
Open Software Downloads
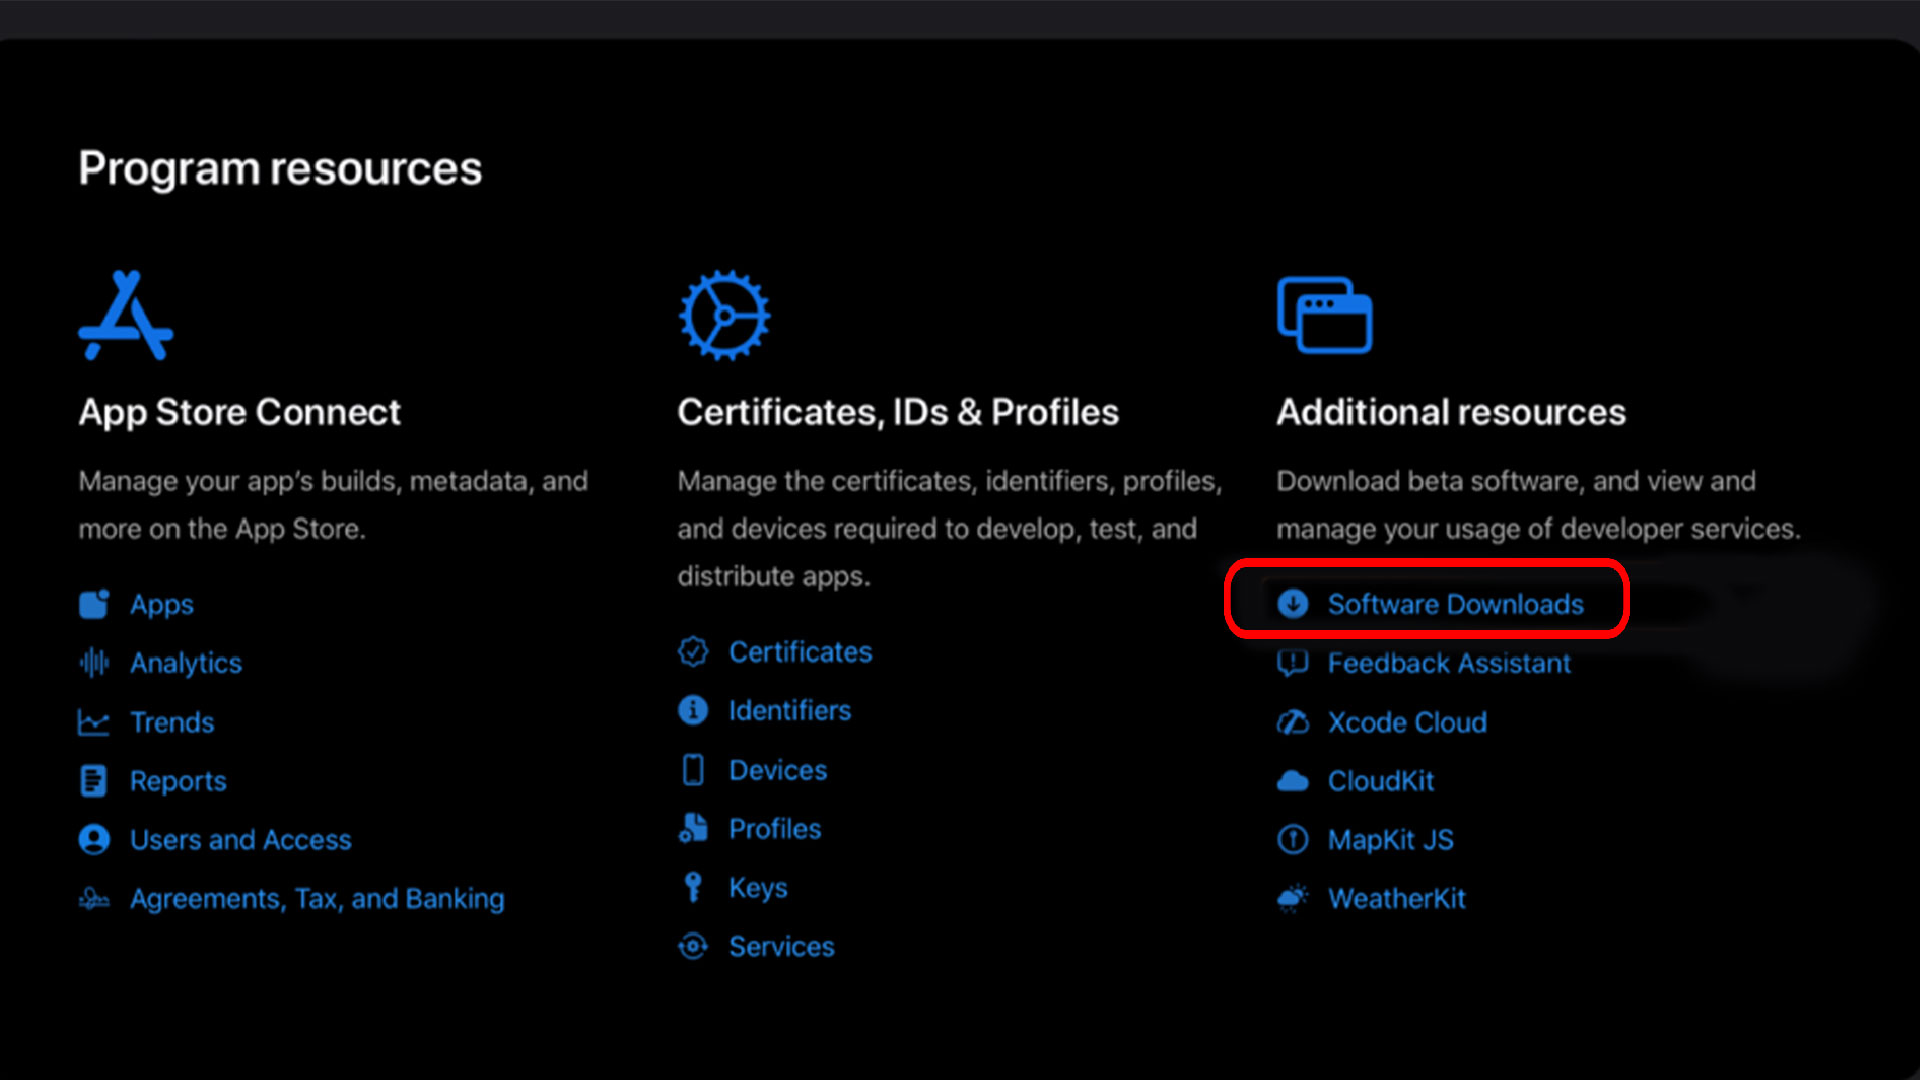point(1456,604)
